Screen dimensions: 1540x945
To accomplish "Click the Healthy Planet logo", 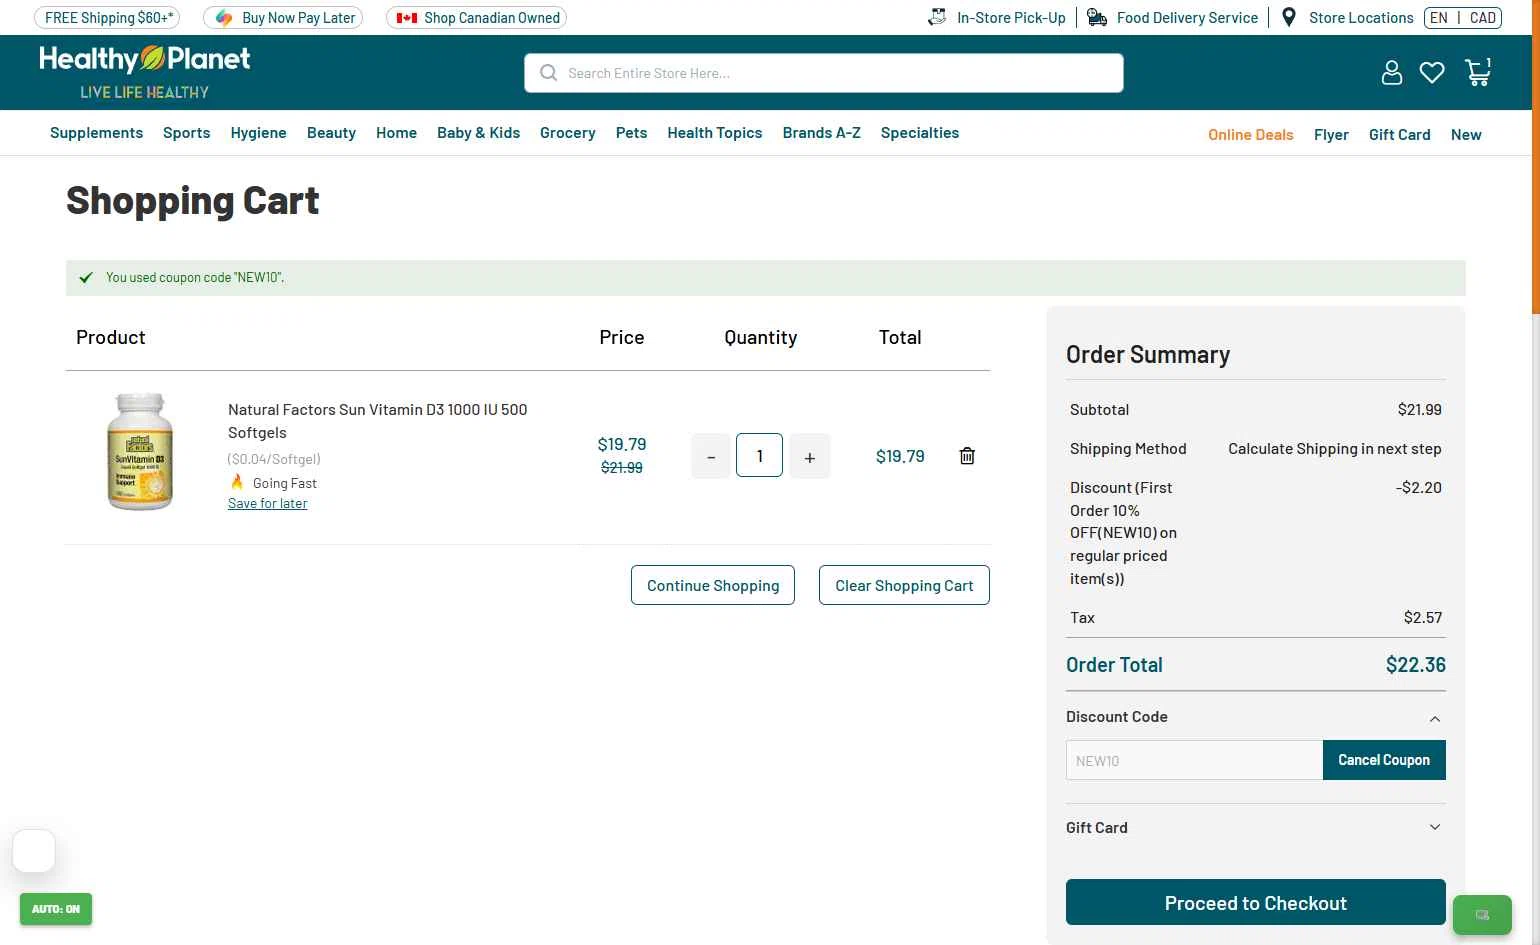I will coord(145,72).
